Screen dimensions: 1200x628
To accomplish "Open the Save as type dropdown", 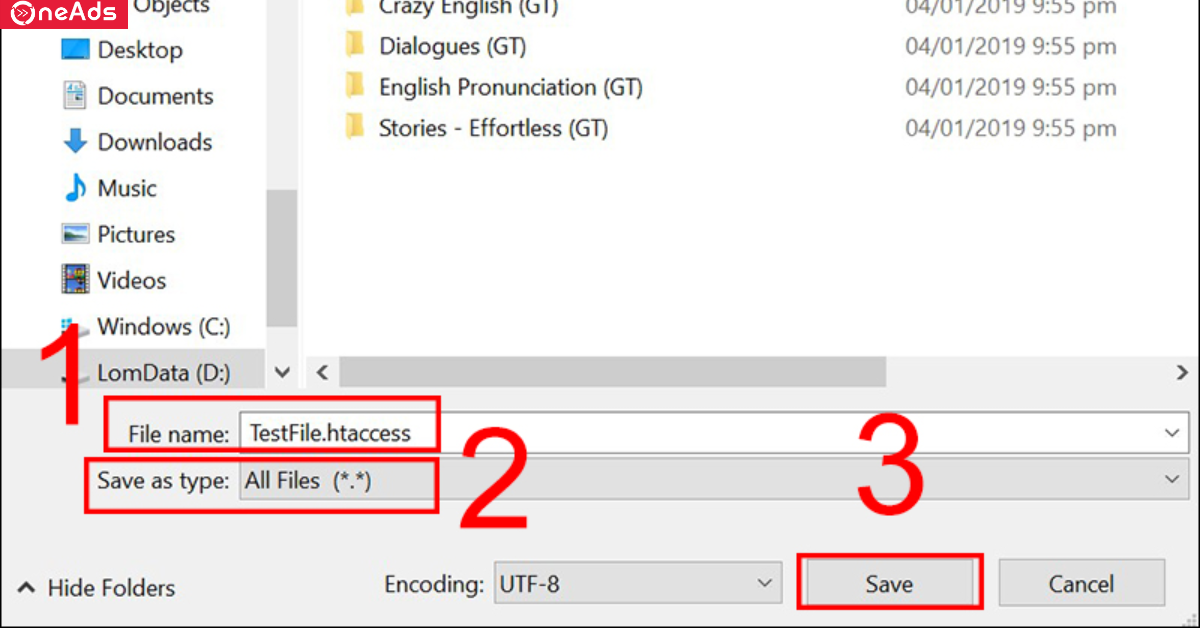I will click(x=710, y=480).
